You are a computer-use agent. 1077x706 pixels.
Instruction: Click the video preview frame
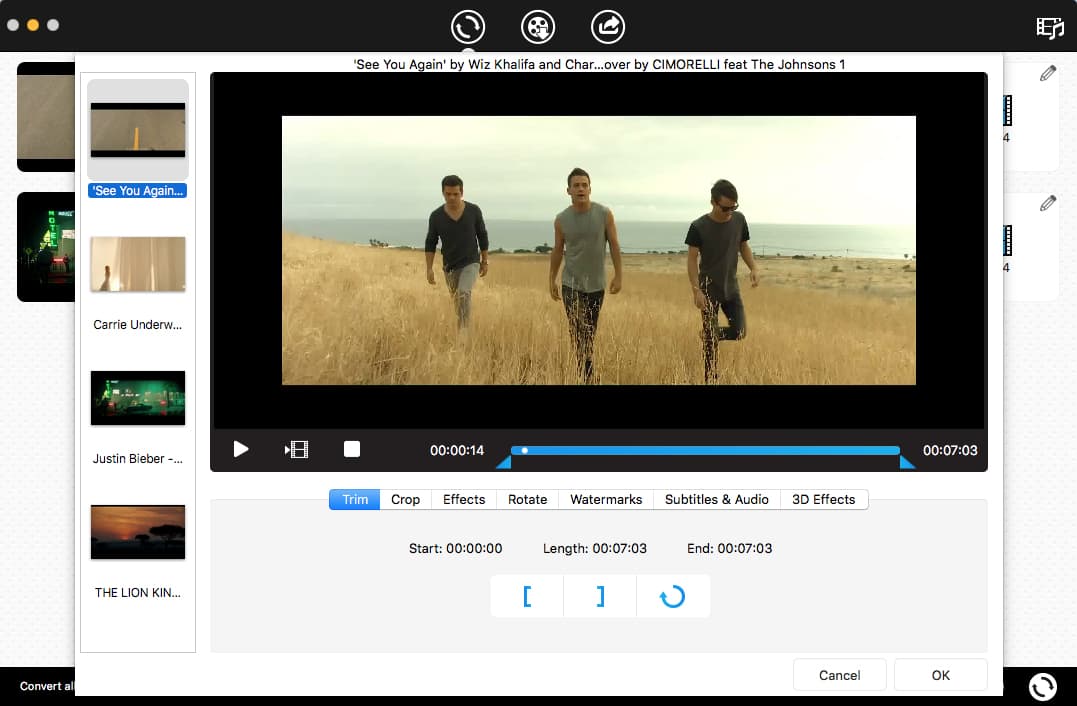click(599, 250)
